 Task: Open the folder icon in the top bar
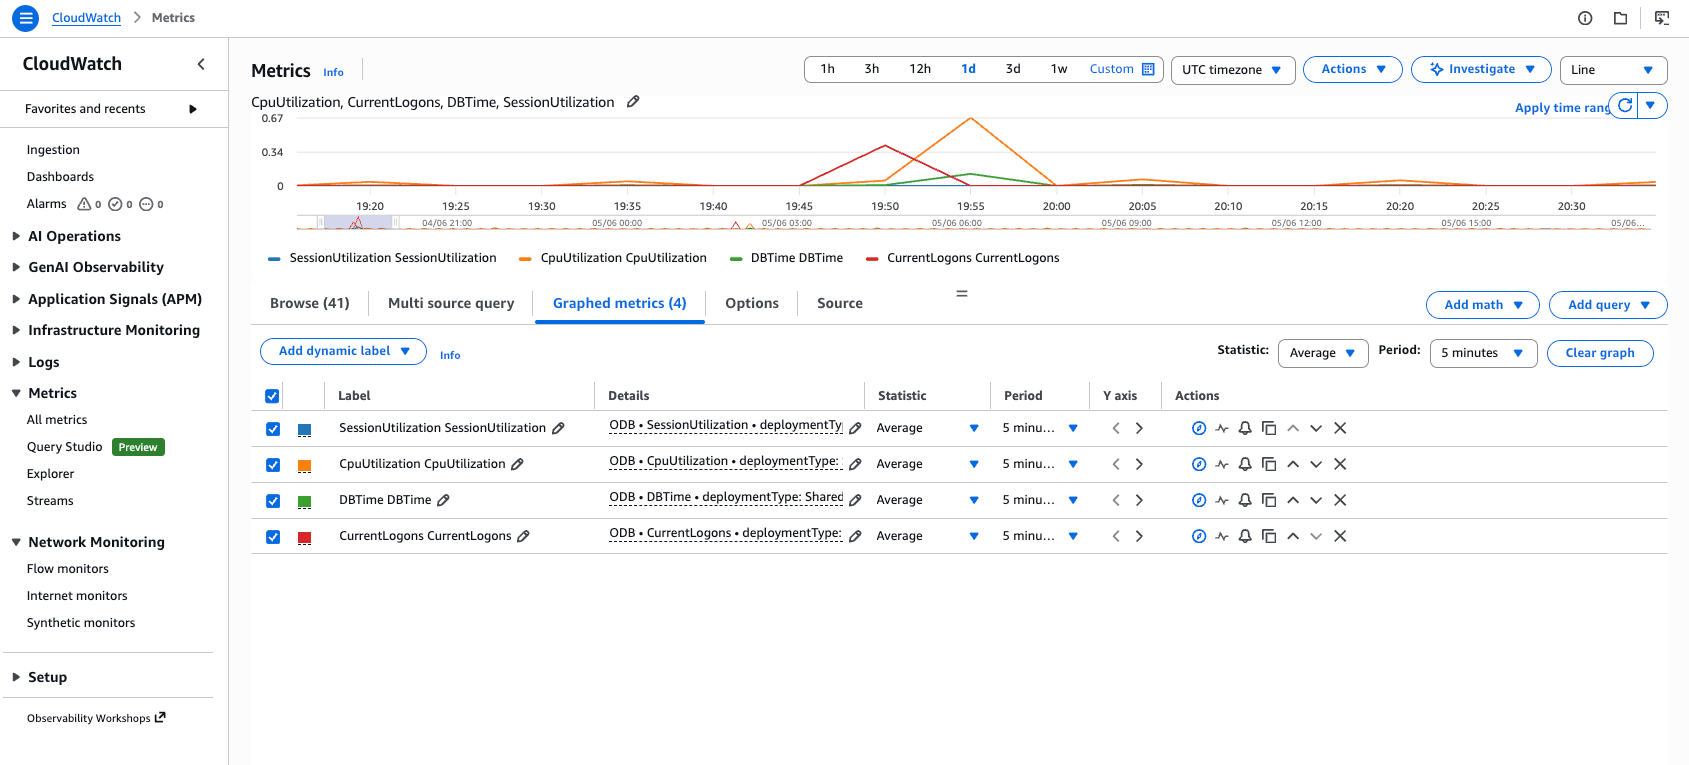pyautogui.click(x=1621, y=18)
